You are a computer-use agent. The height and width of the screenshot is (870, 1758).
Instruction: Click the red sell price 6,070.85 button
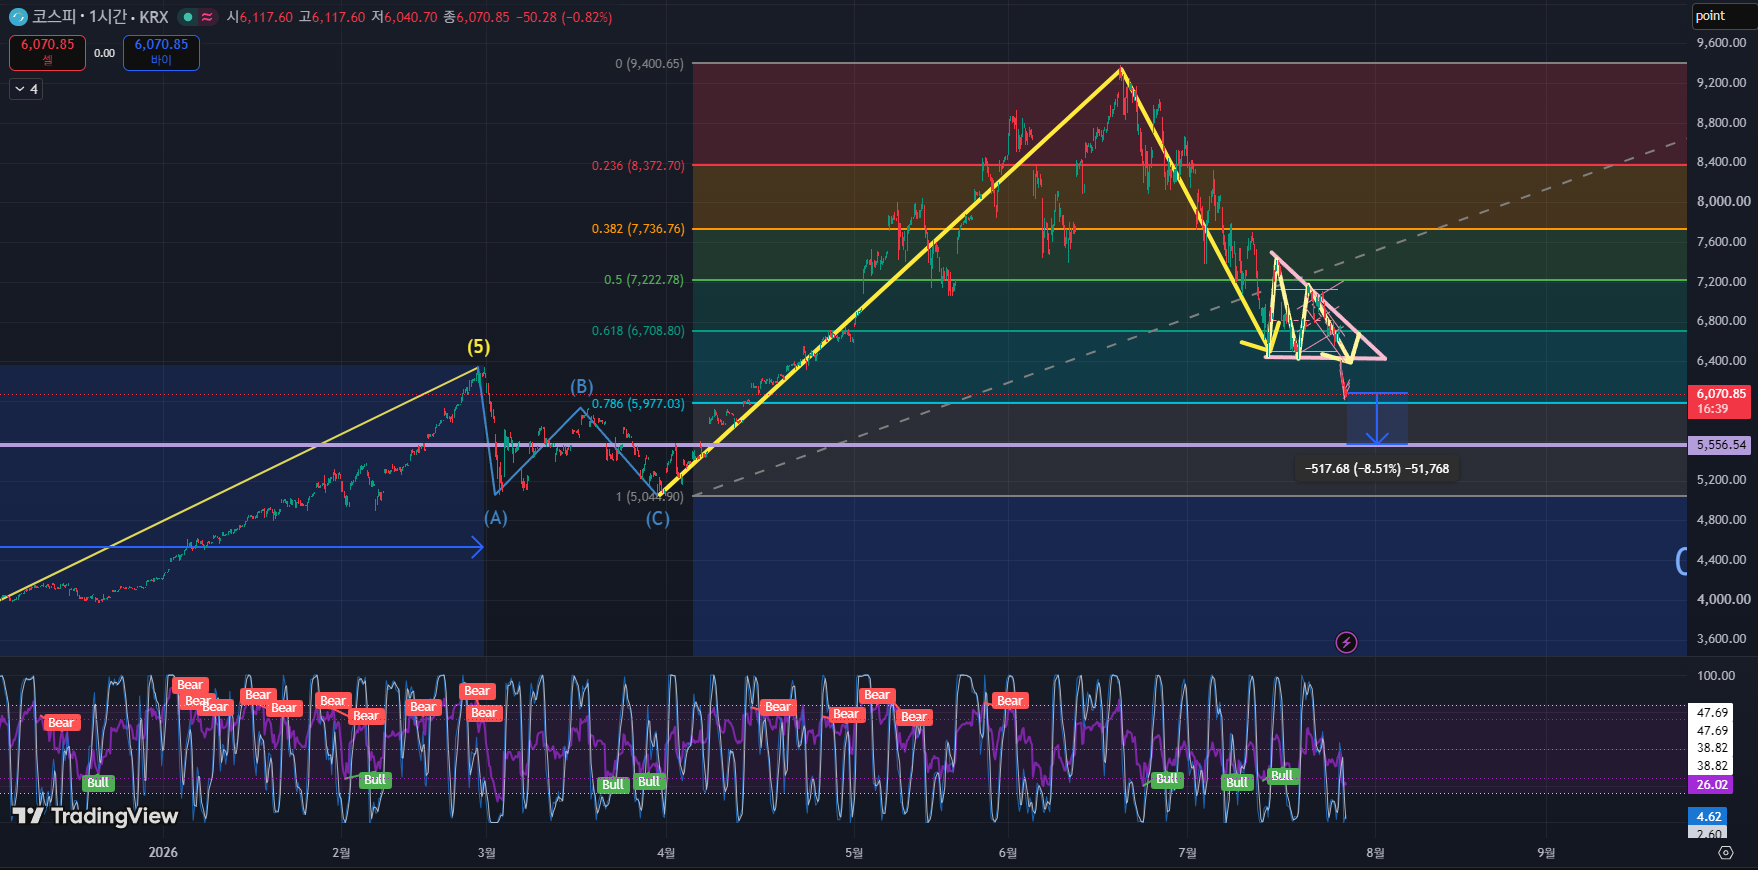[x=47, y=52]
